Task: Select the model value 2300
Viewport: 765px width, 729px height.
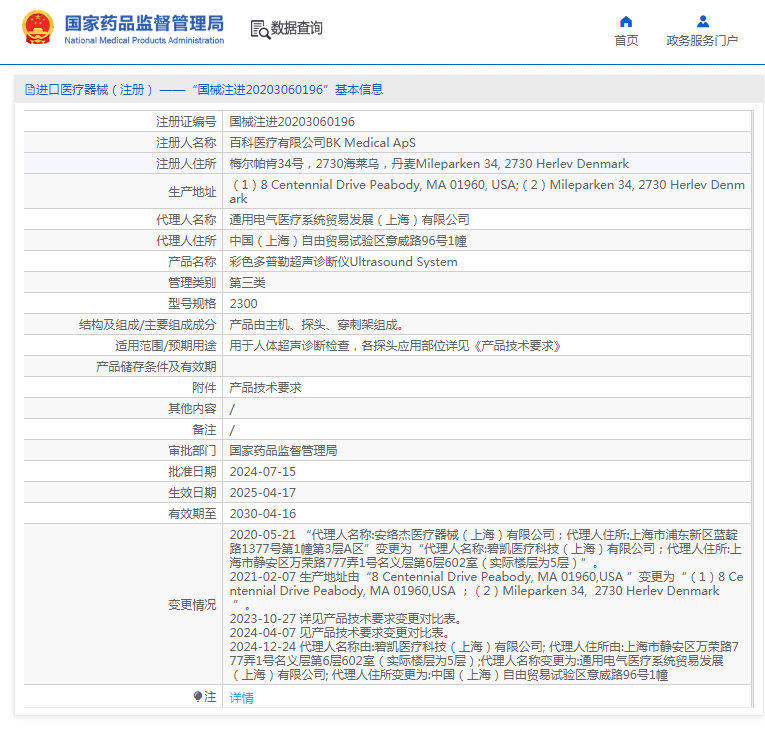Action: 243,303
